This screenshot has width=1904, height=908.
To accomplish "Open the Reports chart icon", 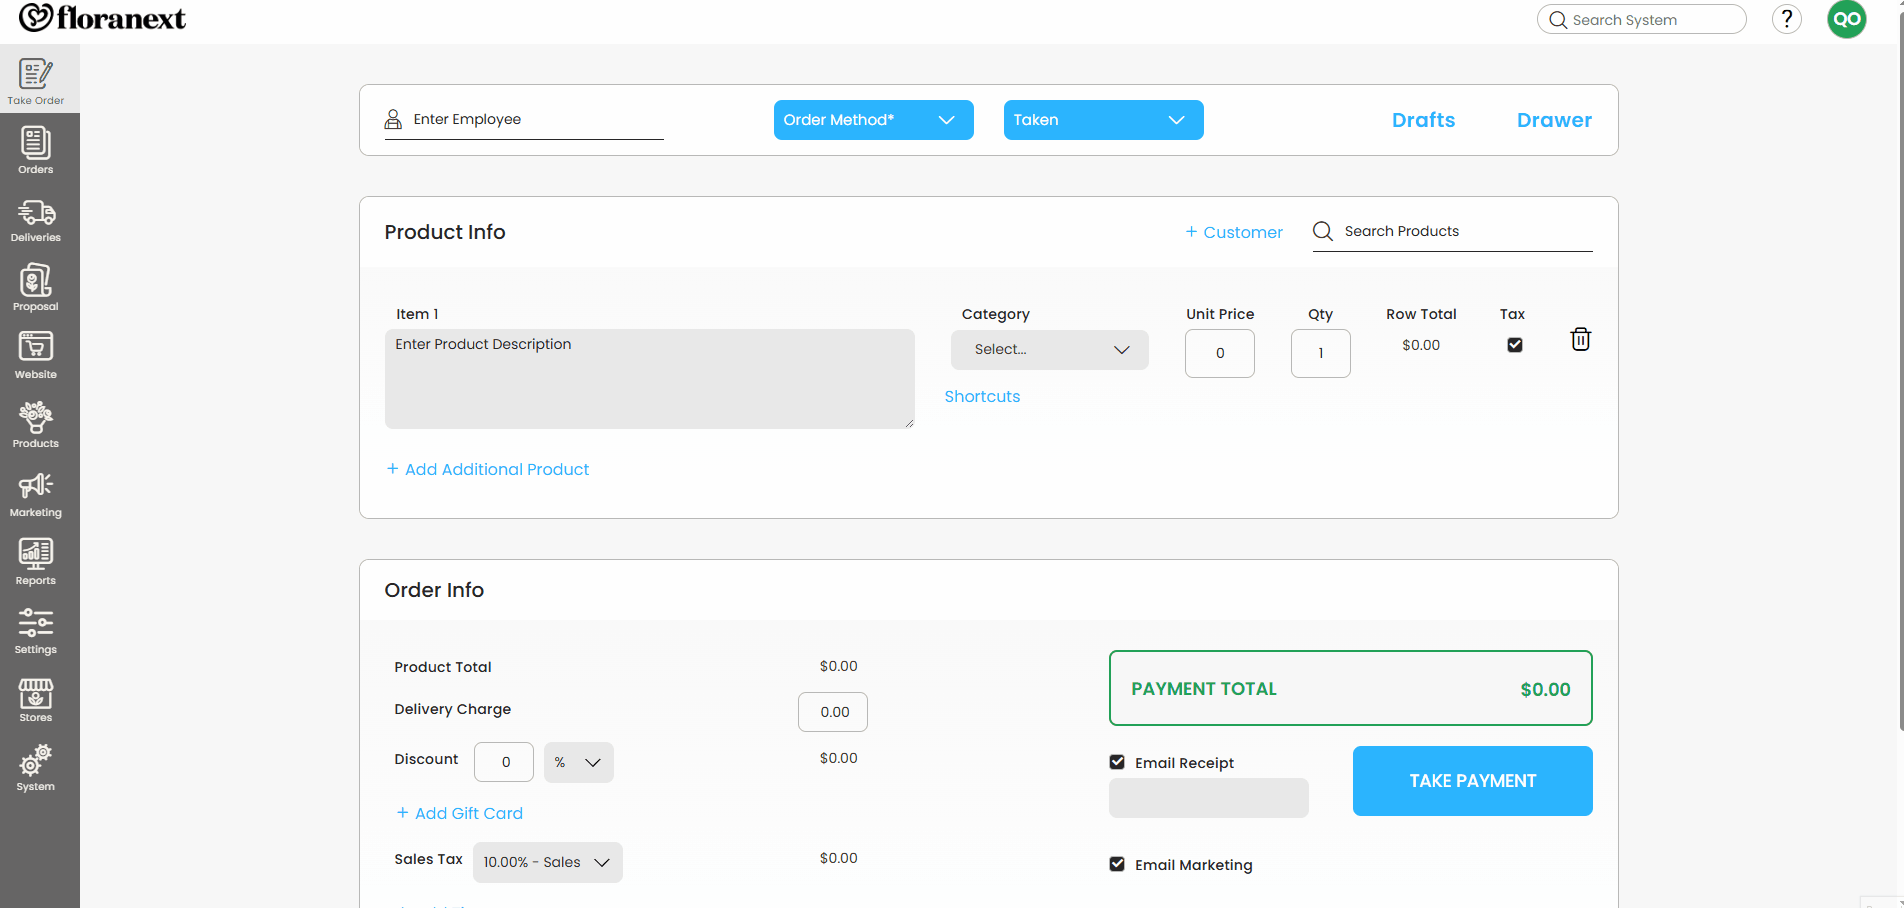I will coord(36,554).
